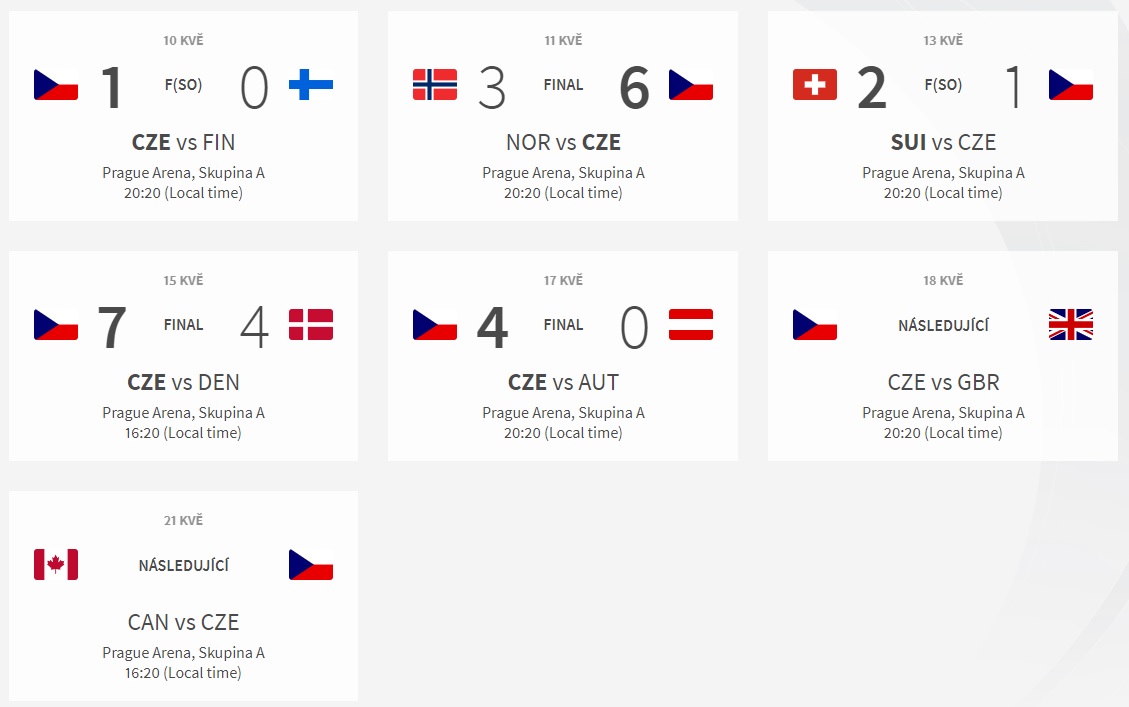1129x707 pixels.
Task: Click FINAL status on 15 KVĚ card
Action: pyautogui.click(x=184, y=325)
